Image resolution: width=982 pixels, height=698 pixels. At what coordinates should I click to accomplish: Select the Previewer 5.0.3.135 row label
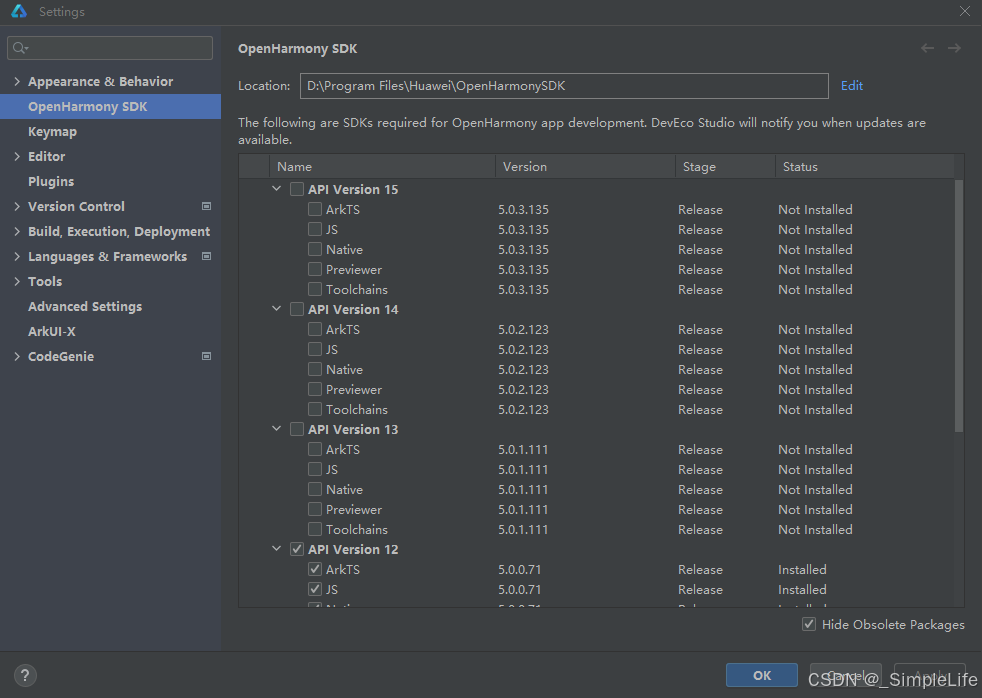click(x=354, y=269)
